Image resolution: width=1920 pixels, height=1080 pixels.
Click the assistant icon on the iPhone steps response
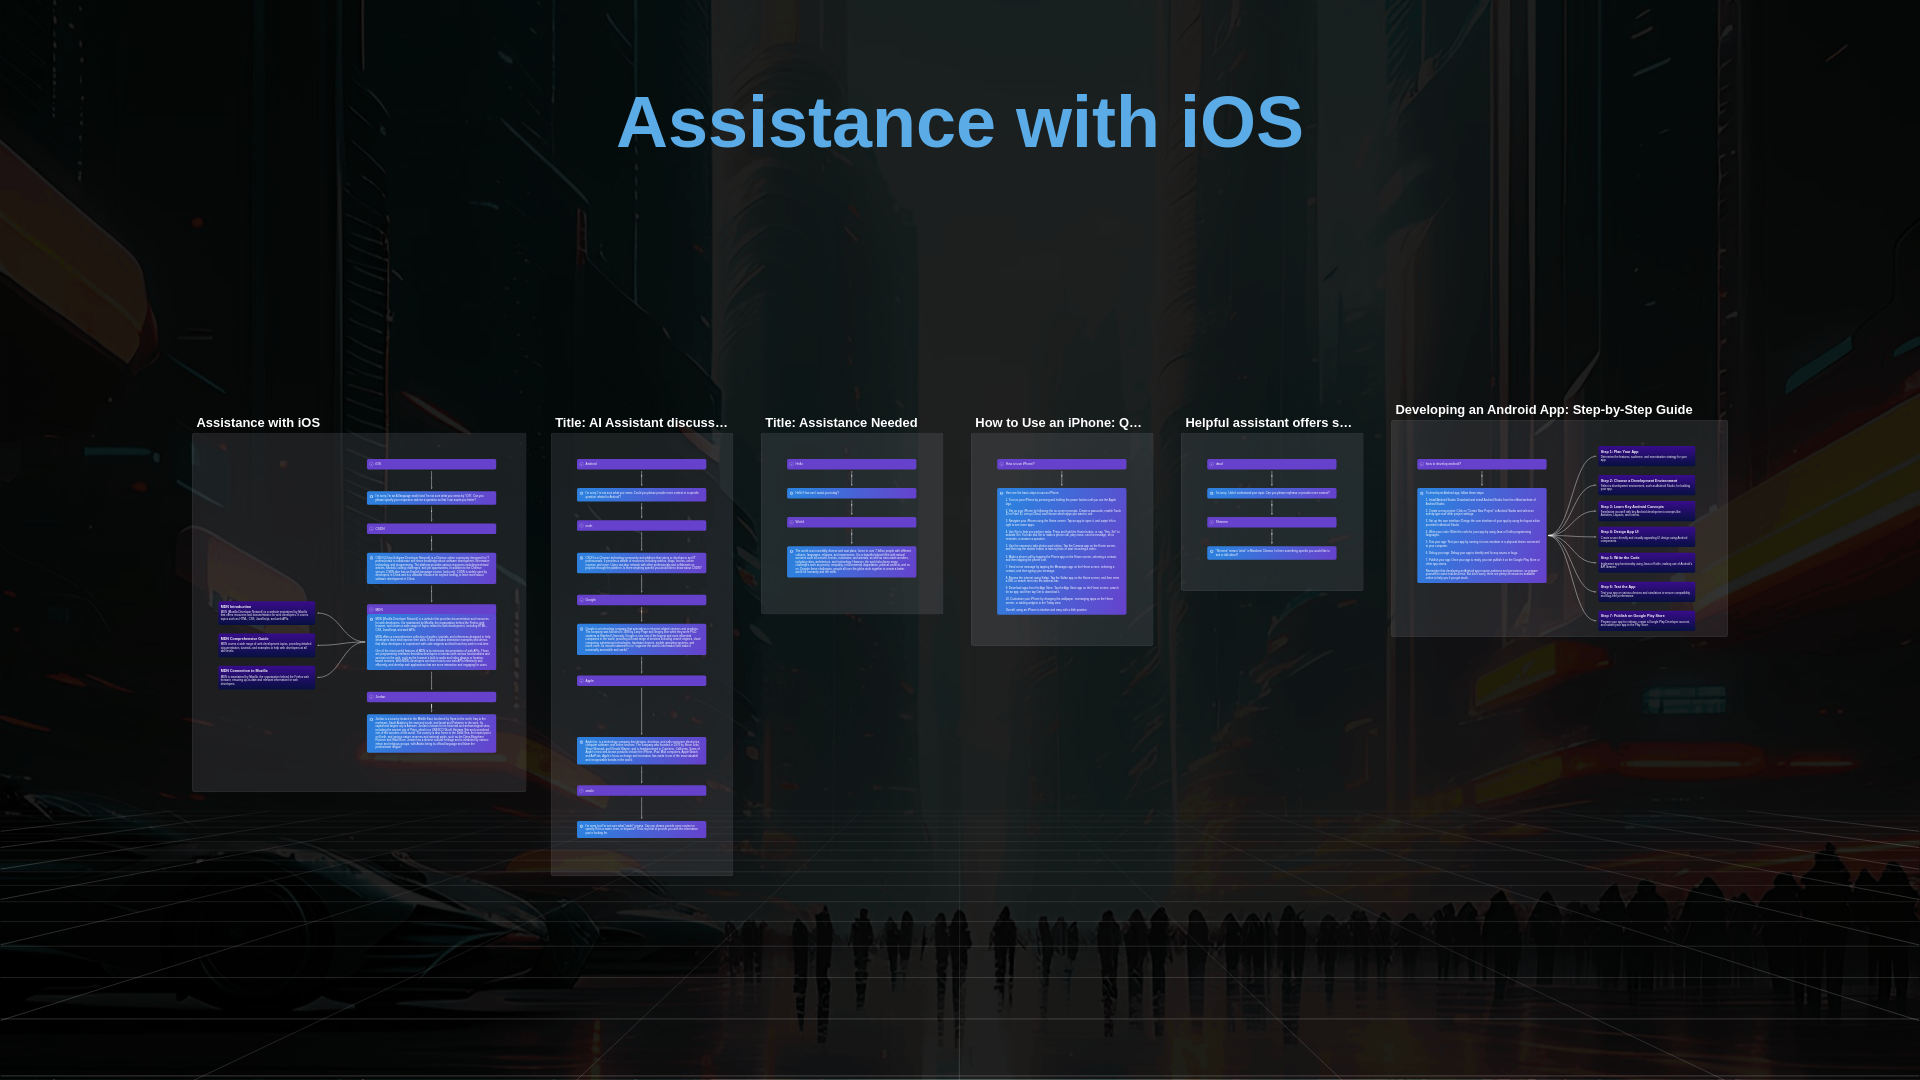coord(1001,493)
